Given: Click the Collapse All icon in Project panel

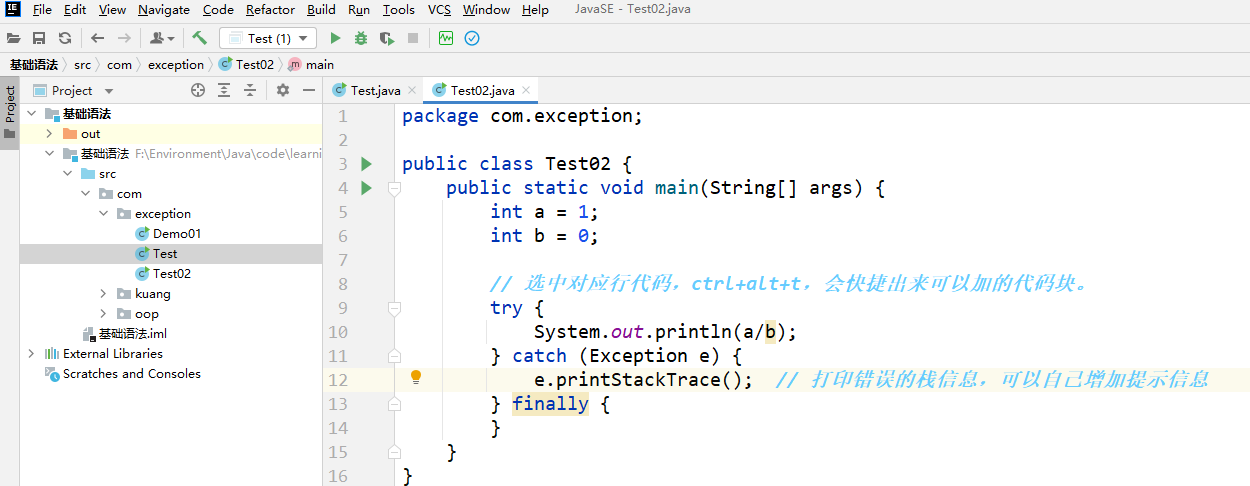Looking at the screenshot, I should point(250,90).
